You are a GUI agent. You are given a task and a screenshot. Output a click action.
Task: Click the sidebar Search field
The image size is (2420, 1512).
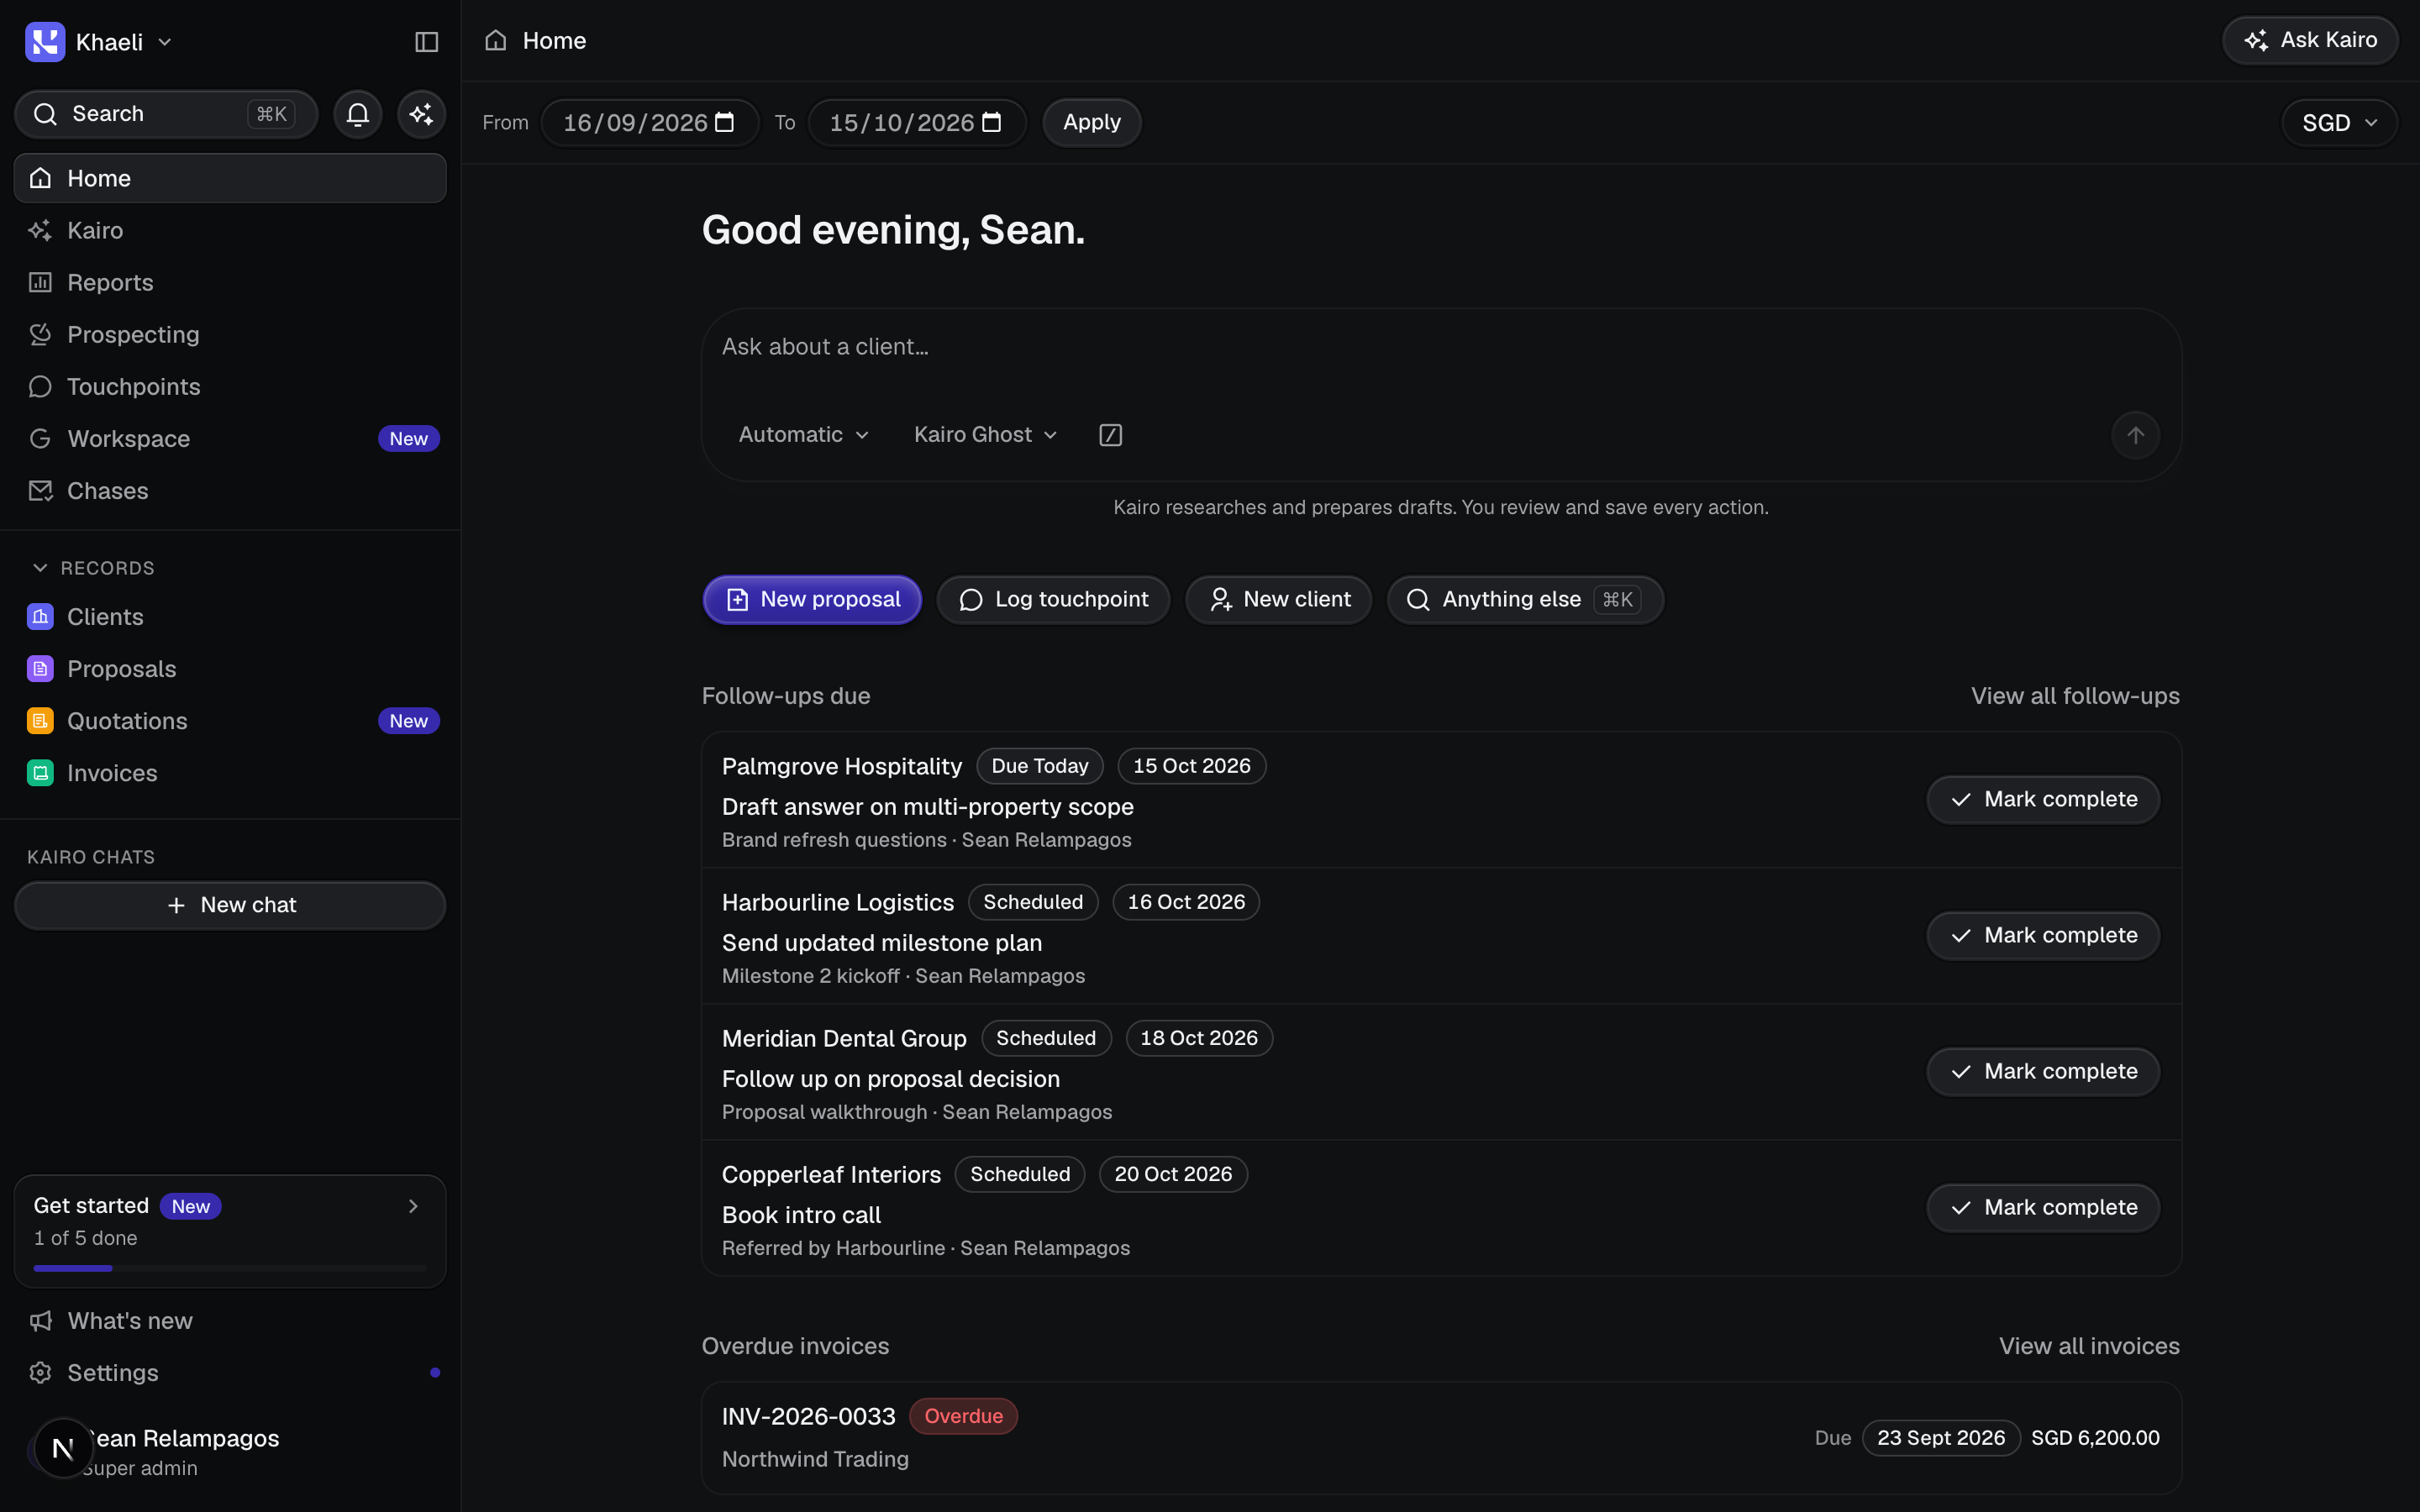coord(166,114)
